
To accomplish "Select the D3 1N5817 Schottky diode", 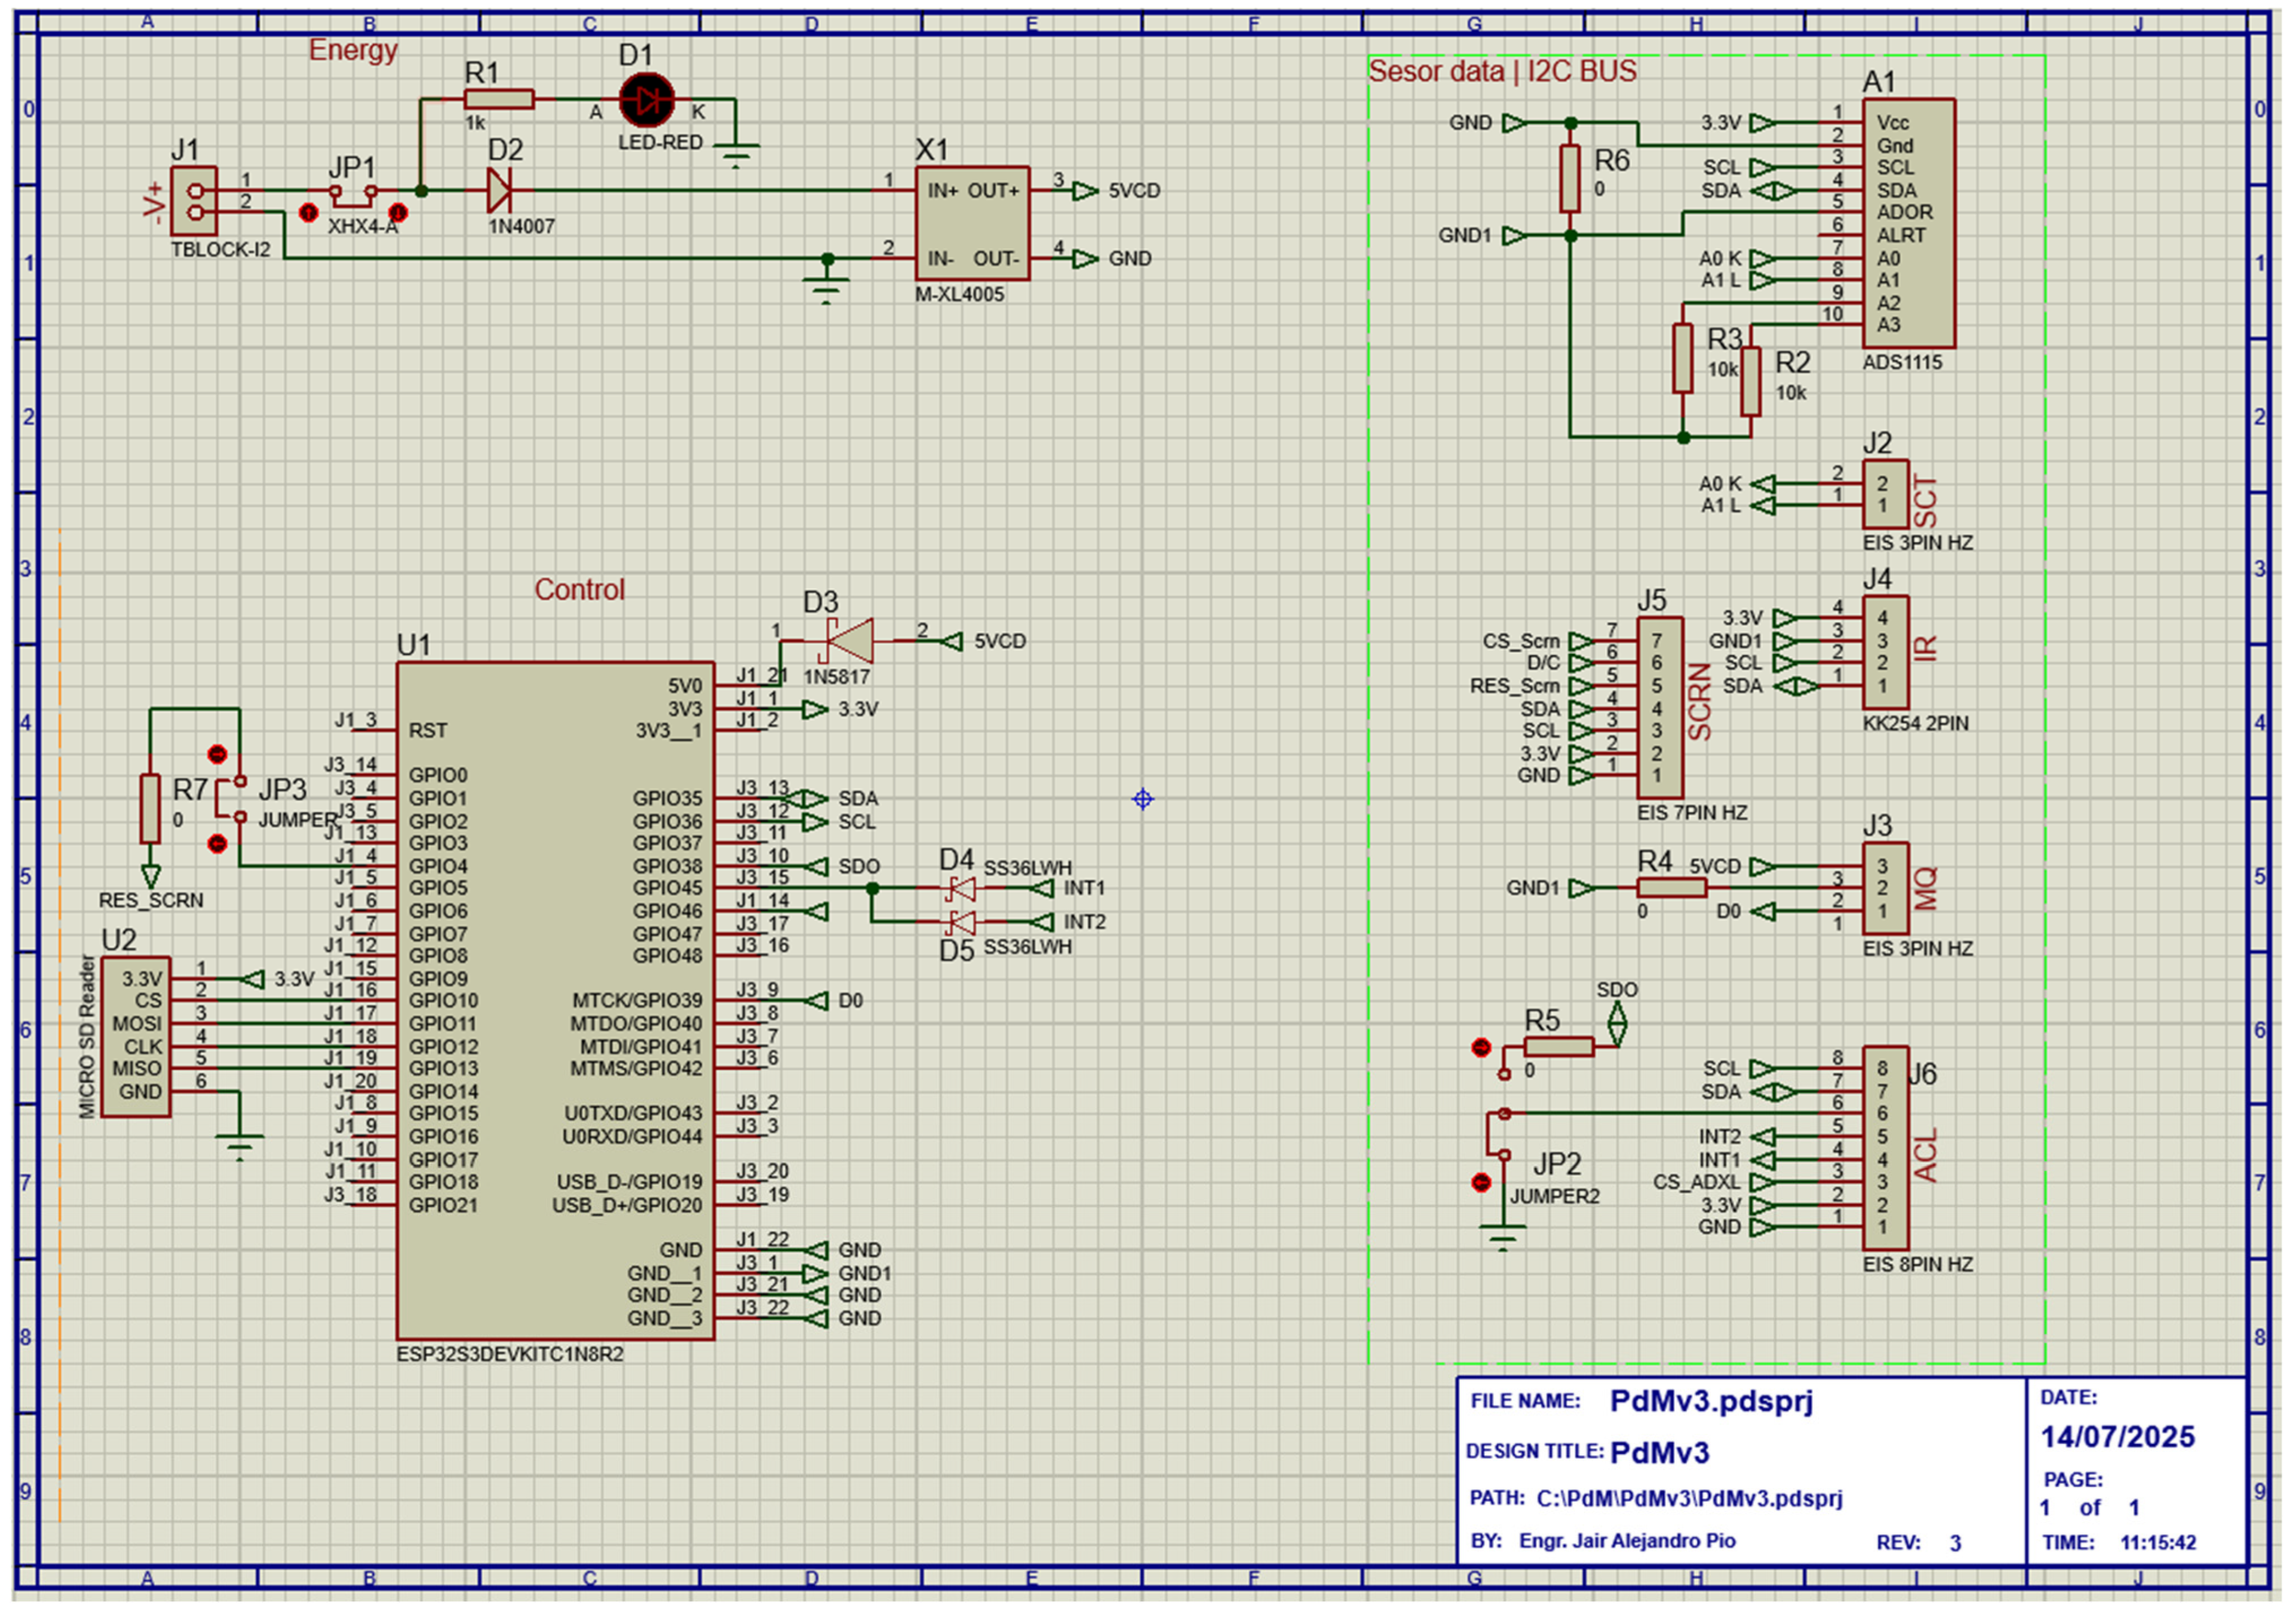I will [x=848, y=641].
